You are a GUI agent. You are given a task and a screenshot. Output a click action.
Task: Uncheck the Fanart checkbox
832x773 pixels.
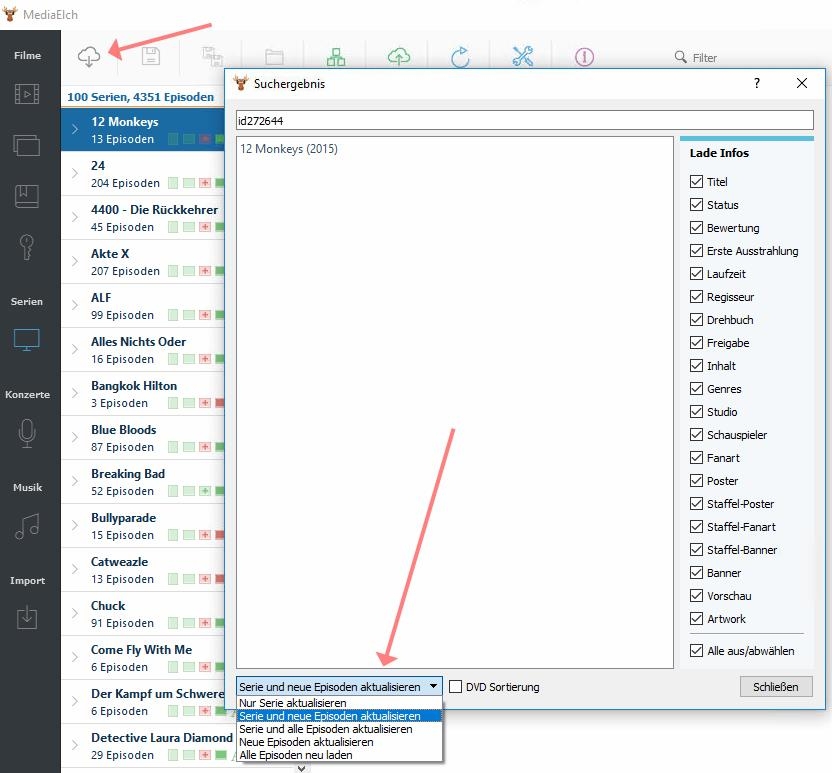click(x=696, y=457)
